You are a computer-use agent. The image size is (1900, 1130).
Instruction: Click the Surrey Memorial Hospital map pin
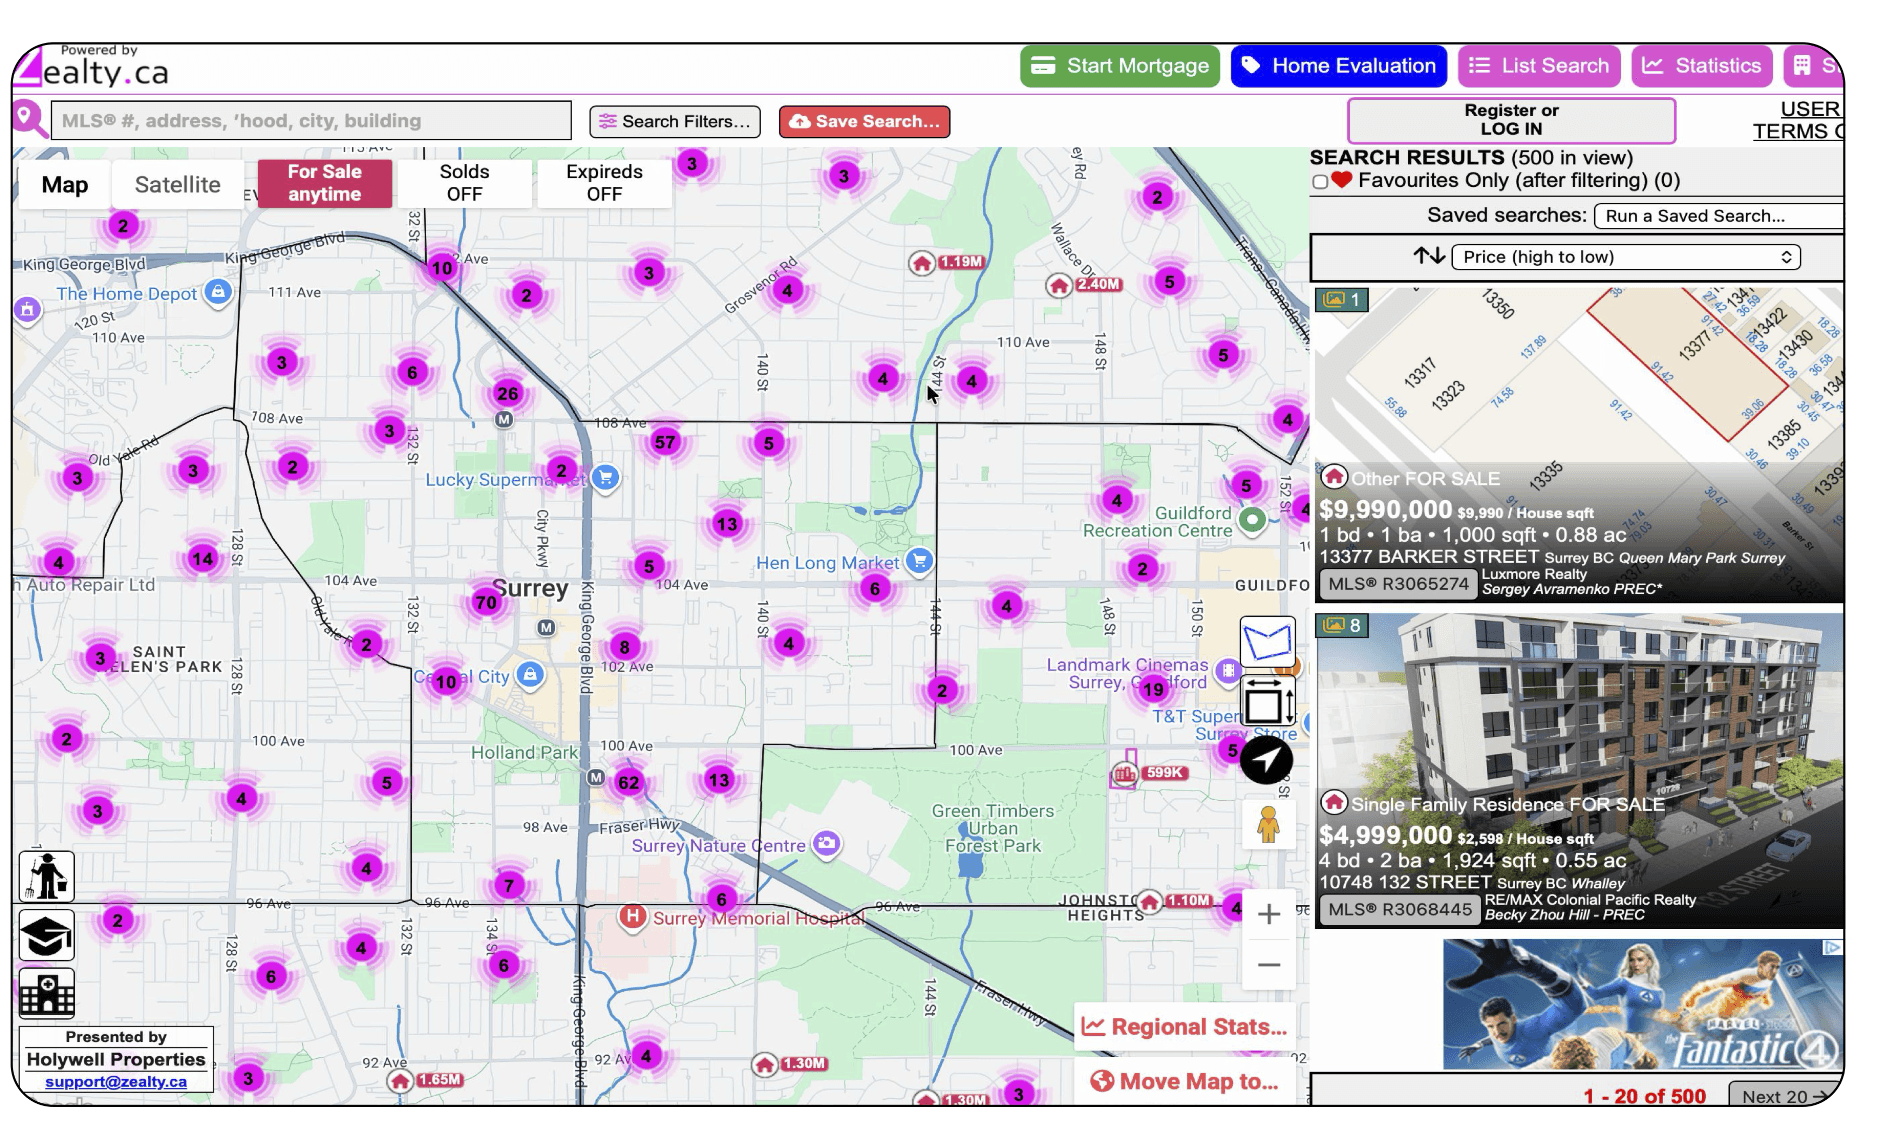(x=631, y=916)
